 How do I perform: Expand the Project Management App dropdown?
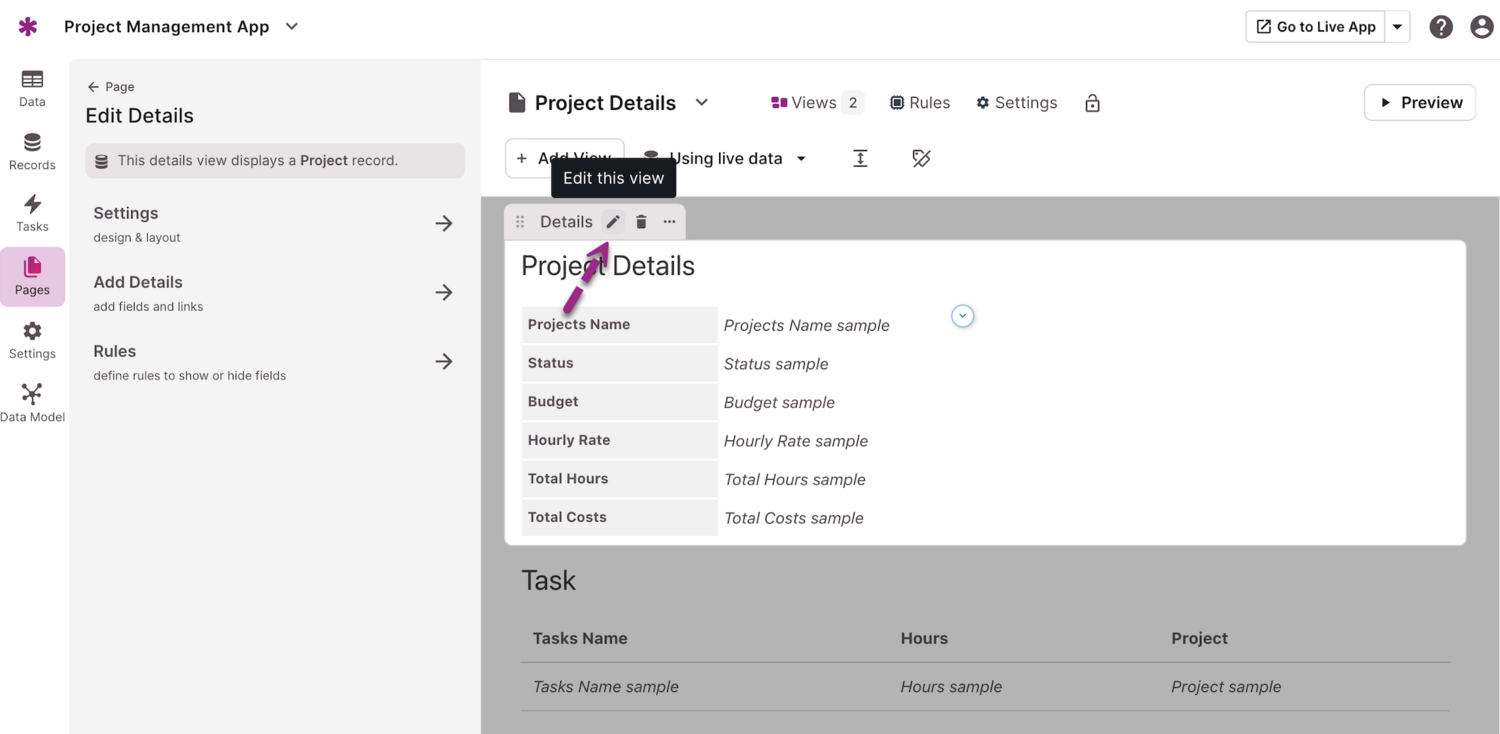point(292,27)
